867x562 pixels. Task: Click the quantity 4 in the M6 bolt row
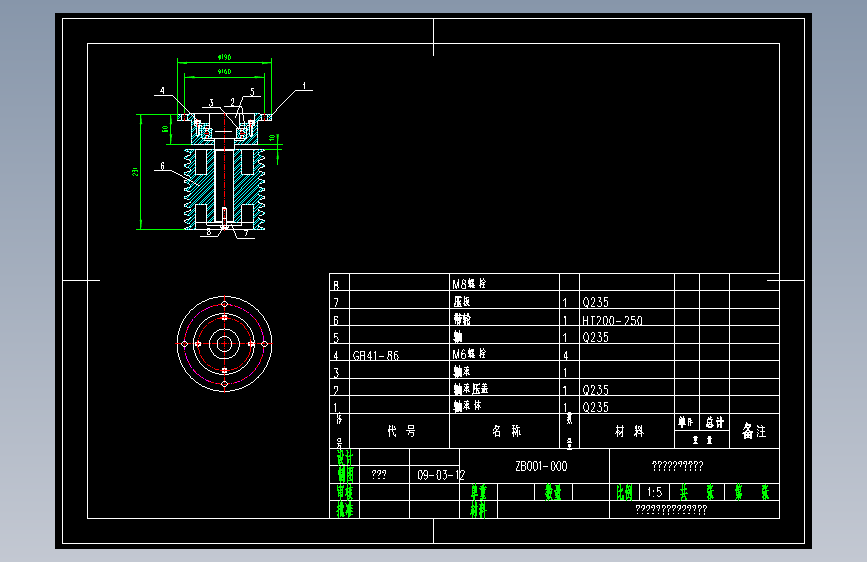pyautogui.click(x=565, y=355)
